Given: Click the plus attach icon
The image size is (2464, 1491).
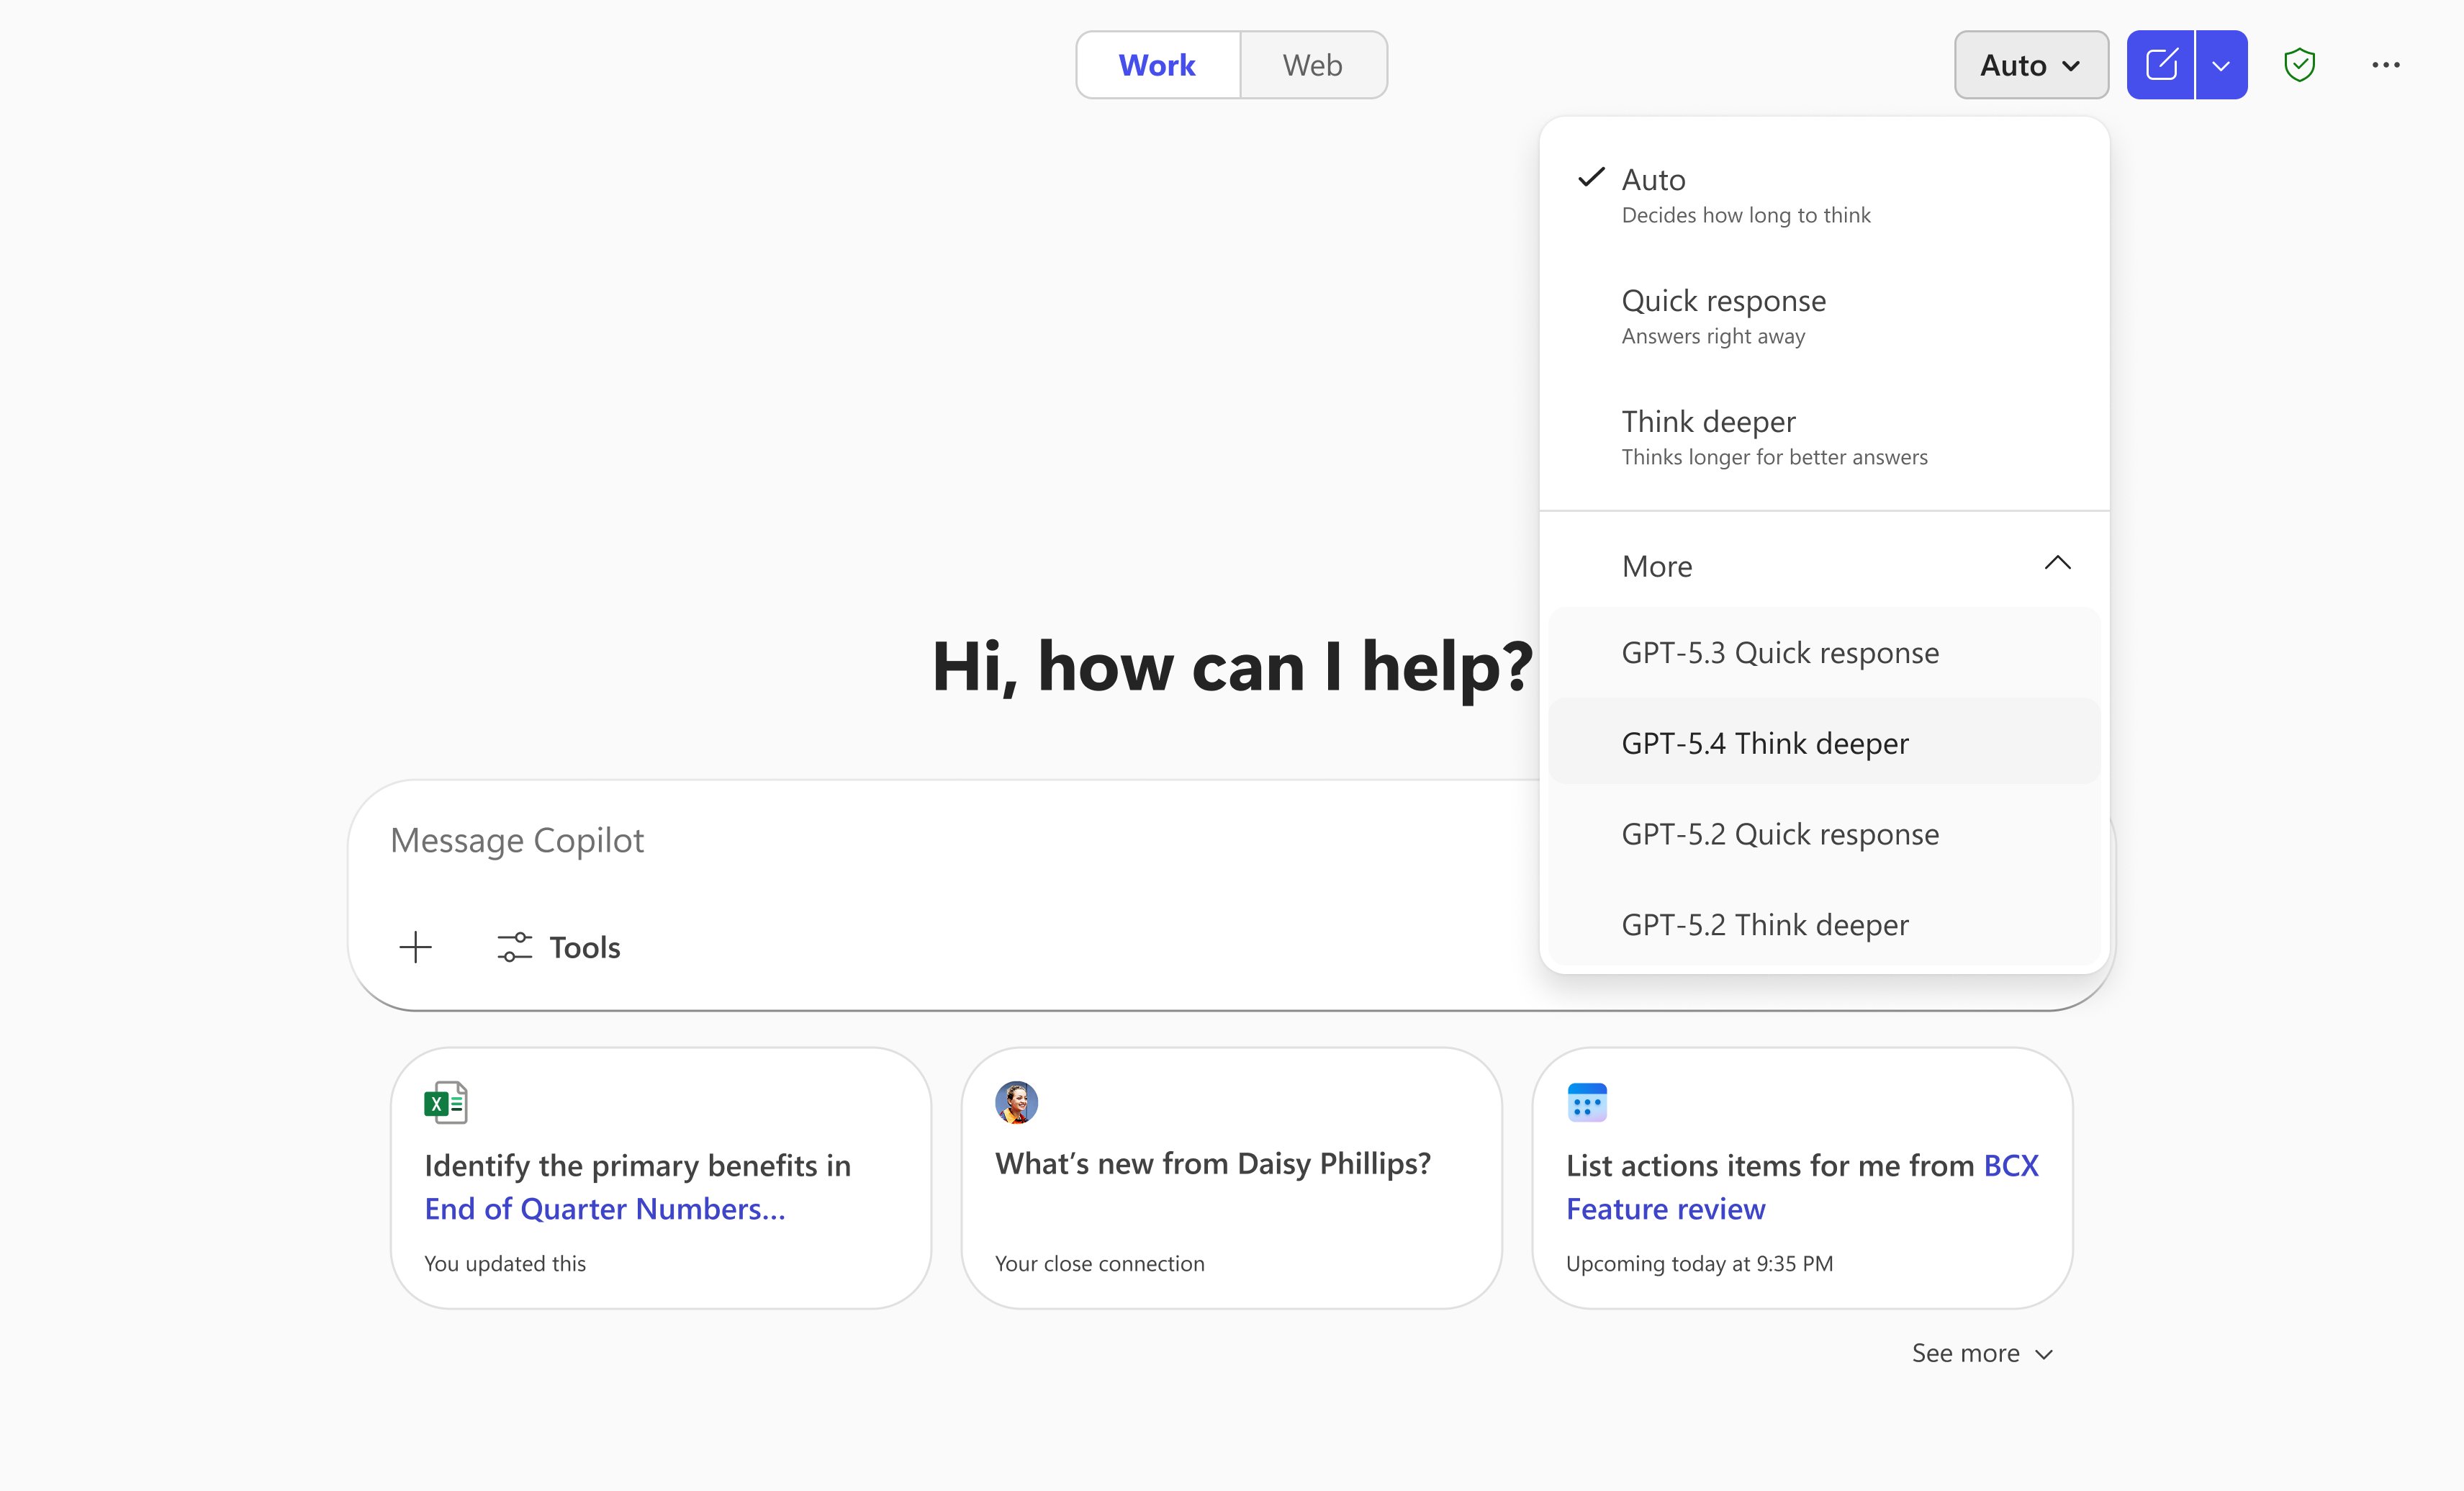Looking at the screenshot, I should click(x=415, y=947).
